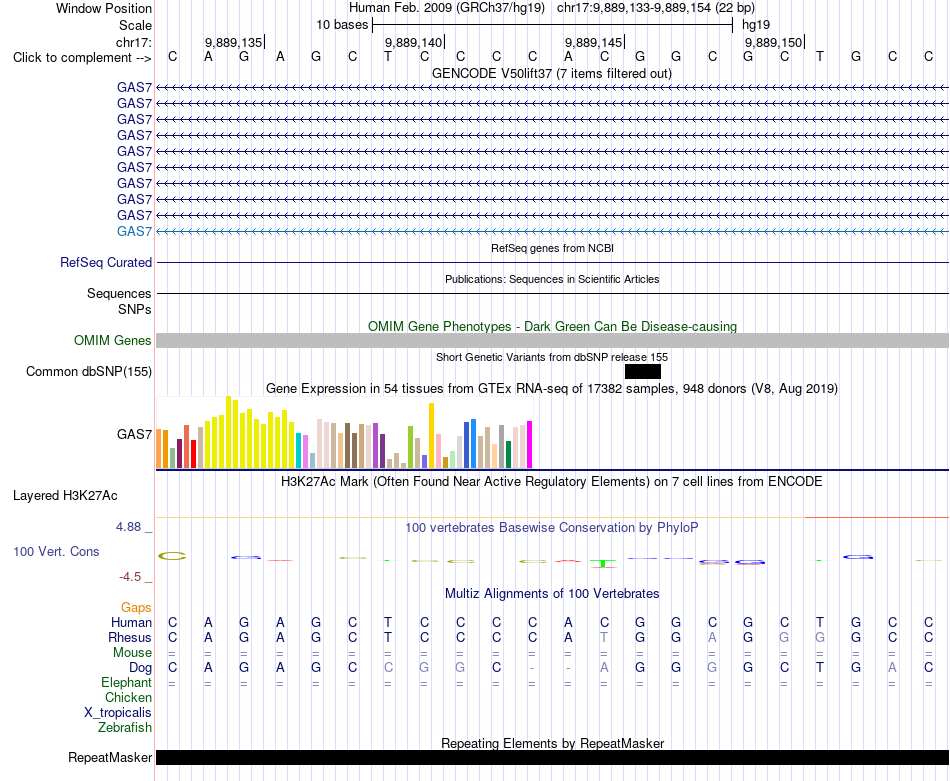950x781 pixels.
Task: Click the gray OMIM Genes bar
Action: coord(552,341)
